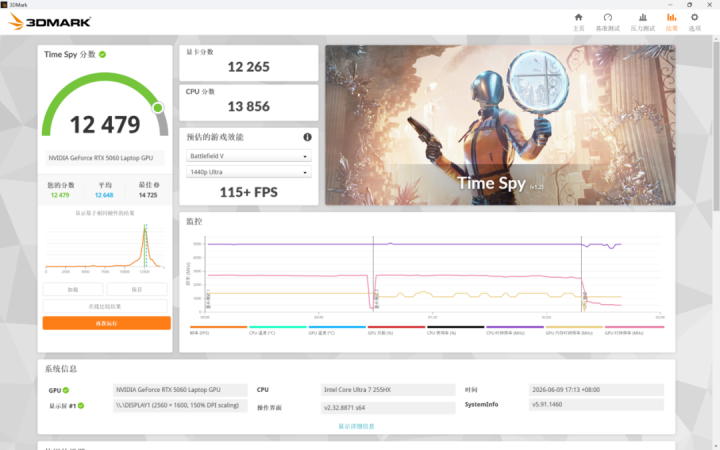Click green check beside Time Spy 分数
This screenshot has width=720, height=450.
pos(102,54)
